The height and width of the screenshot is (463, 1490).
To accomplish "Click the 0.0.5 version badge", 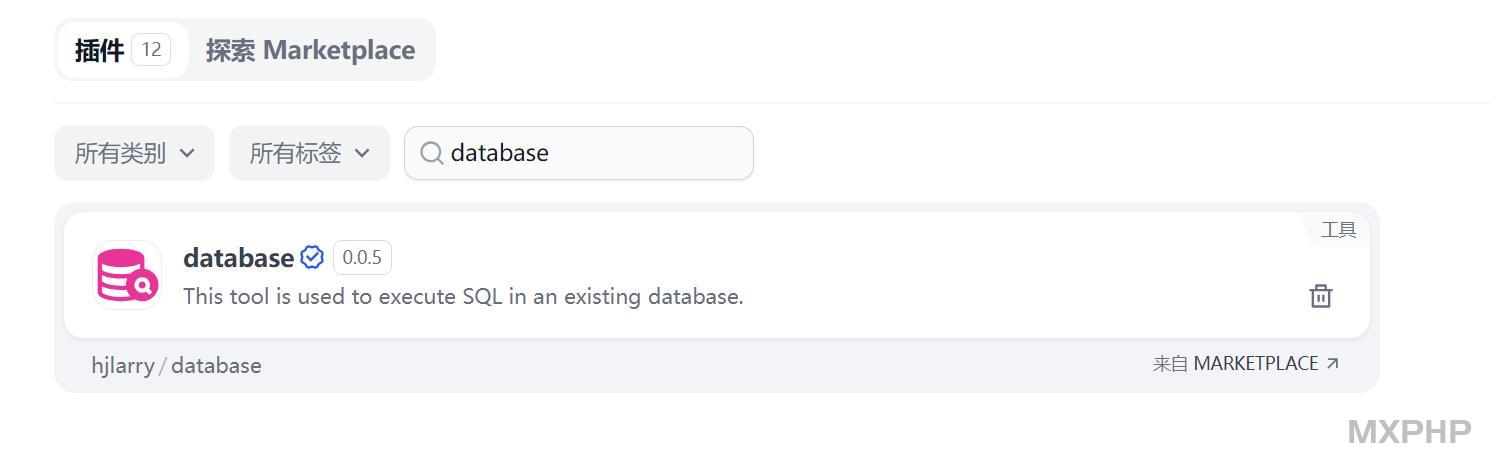I will [x=362, y=258].
